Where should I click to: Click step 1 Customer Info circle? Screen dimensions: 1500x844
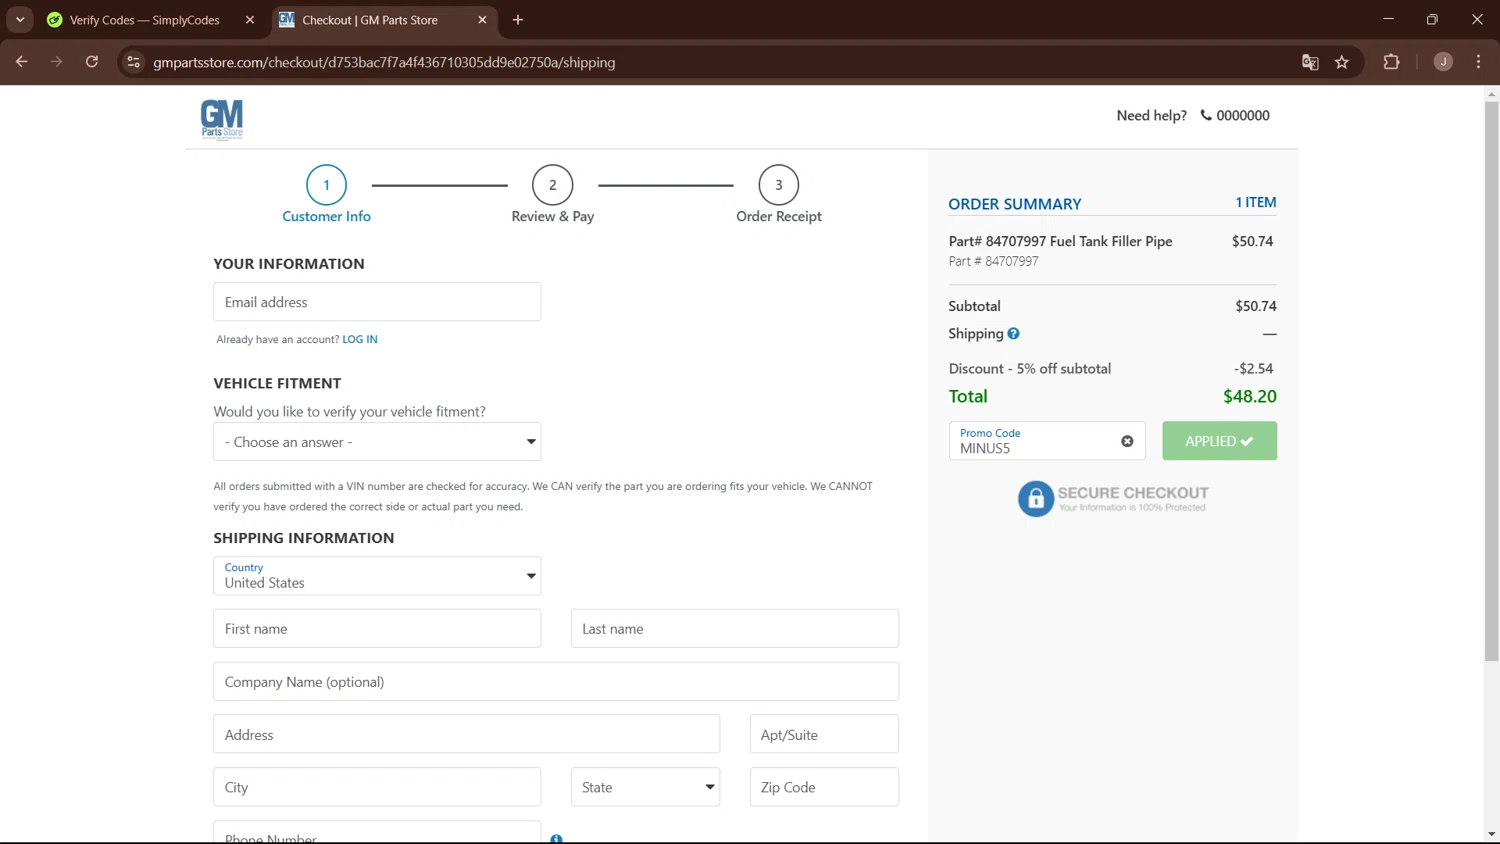point(326,185)
